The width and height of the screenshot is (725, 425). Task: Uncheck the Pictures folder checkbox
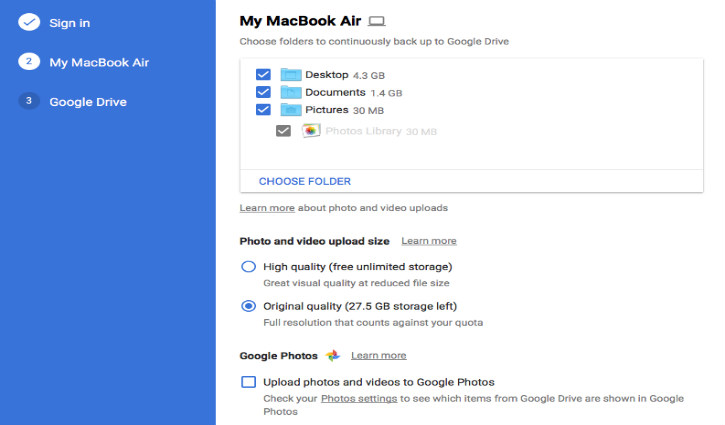pos(263,110)
